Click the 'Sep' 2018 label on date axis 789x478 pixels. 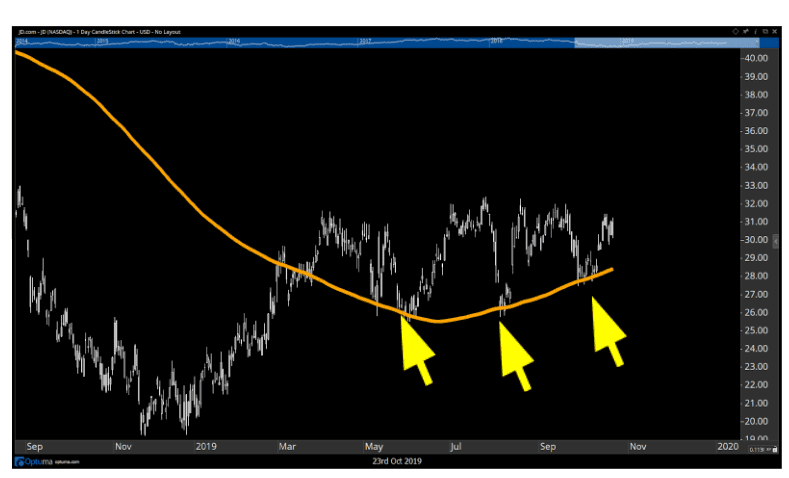click(x=35, y=447)
